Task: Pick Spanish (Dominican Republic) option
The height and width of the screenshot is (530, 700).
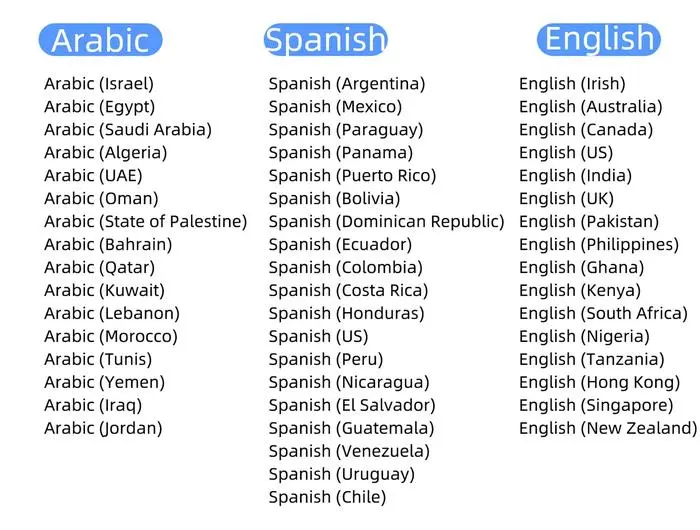Action: (x=386, y=222)
